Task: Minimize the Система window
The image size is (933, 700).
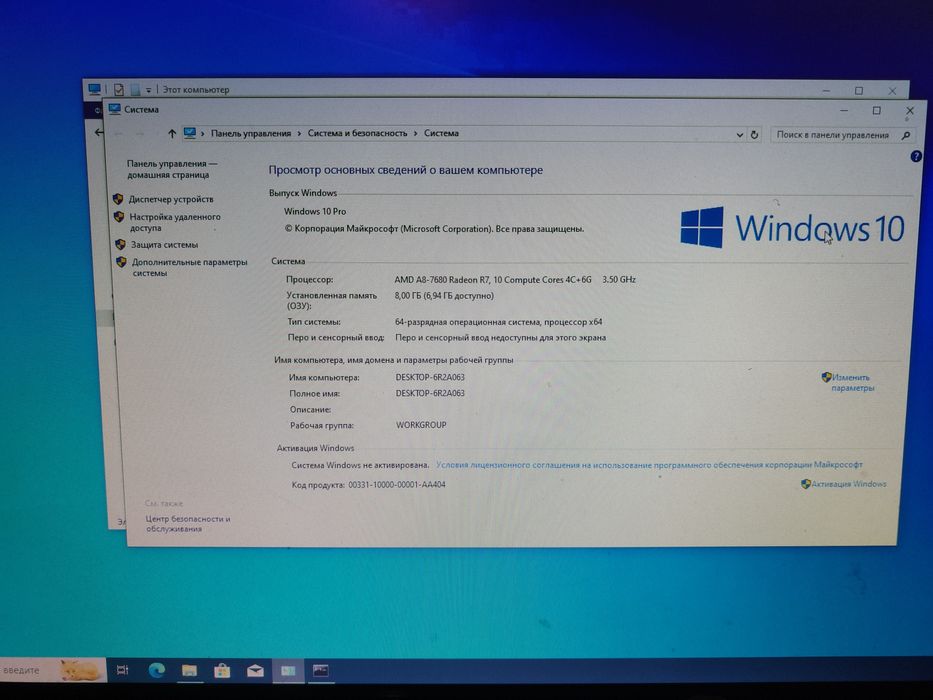Action: click(844, 111)
